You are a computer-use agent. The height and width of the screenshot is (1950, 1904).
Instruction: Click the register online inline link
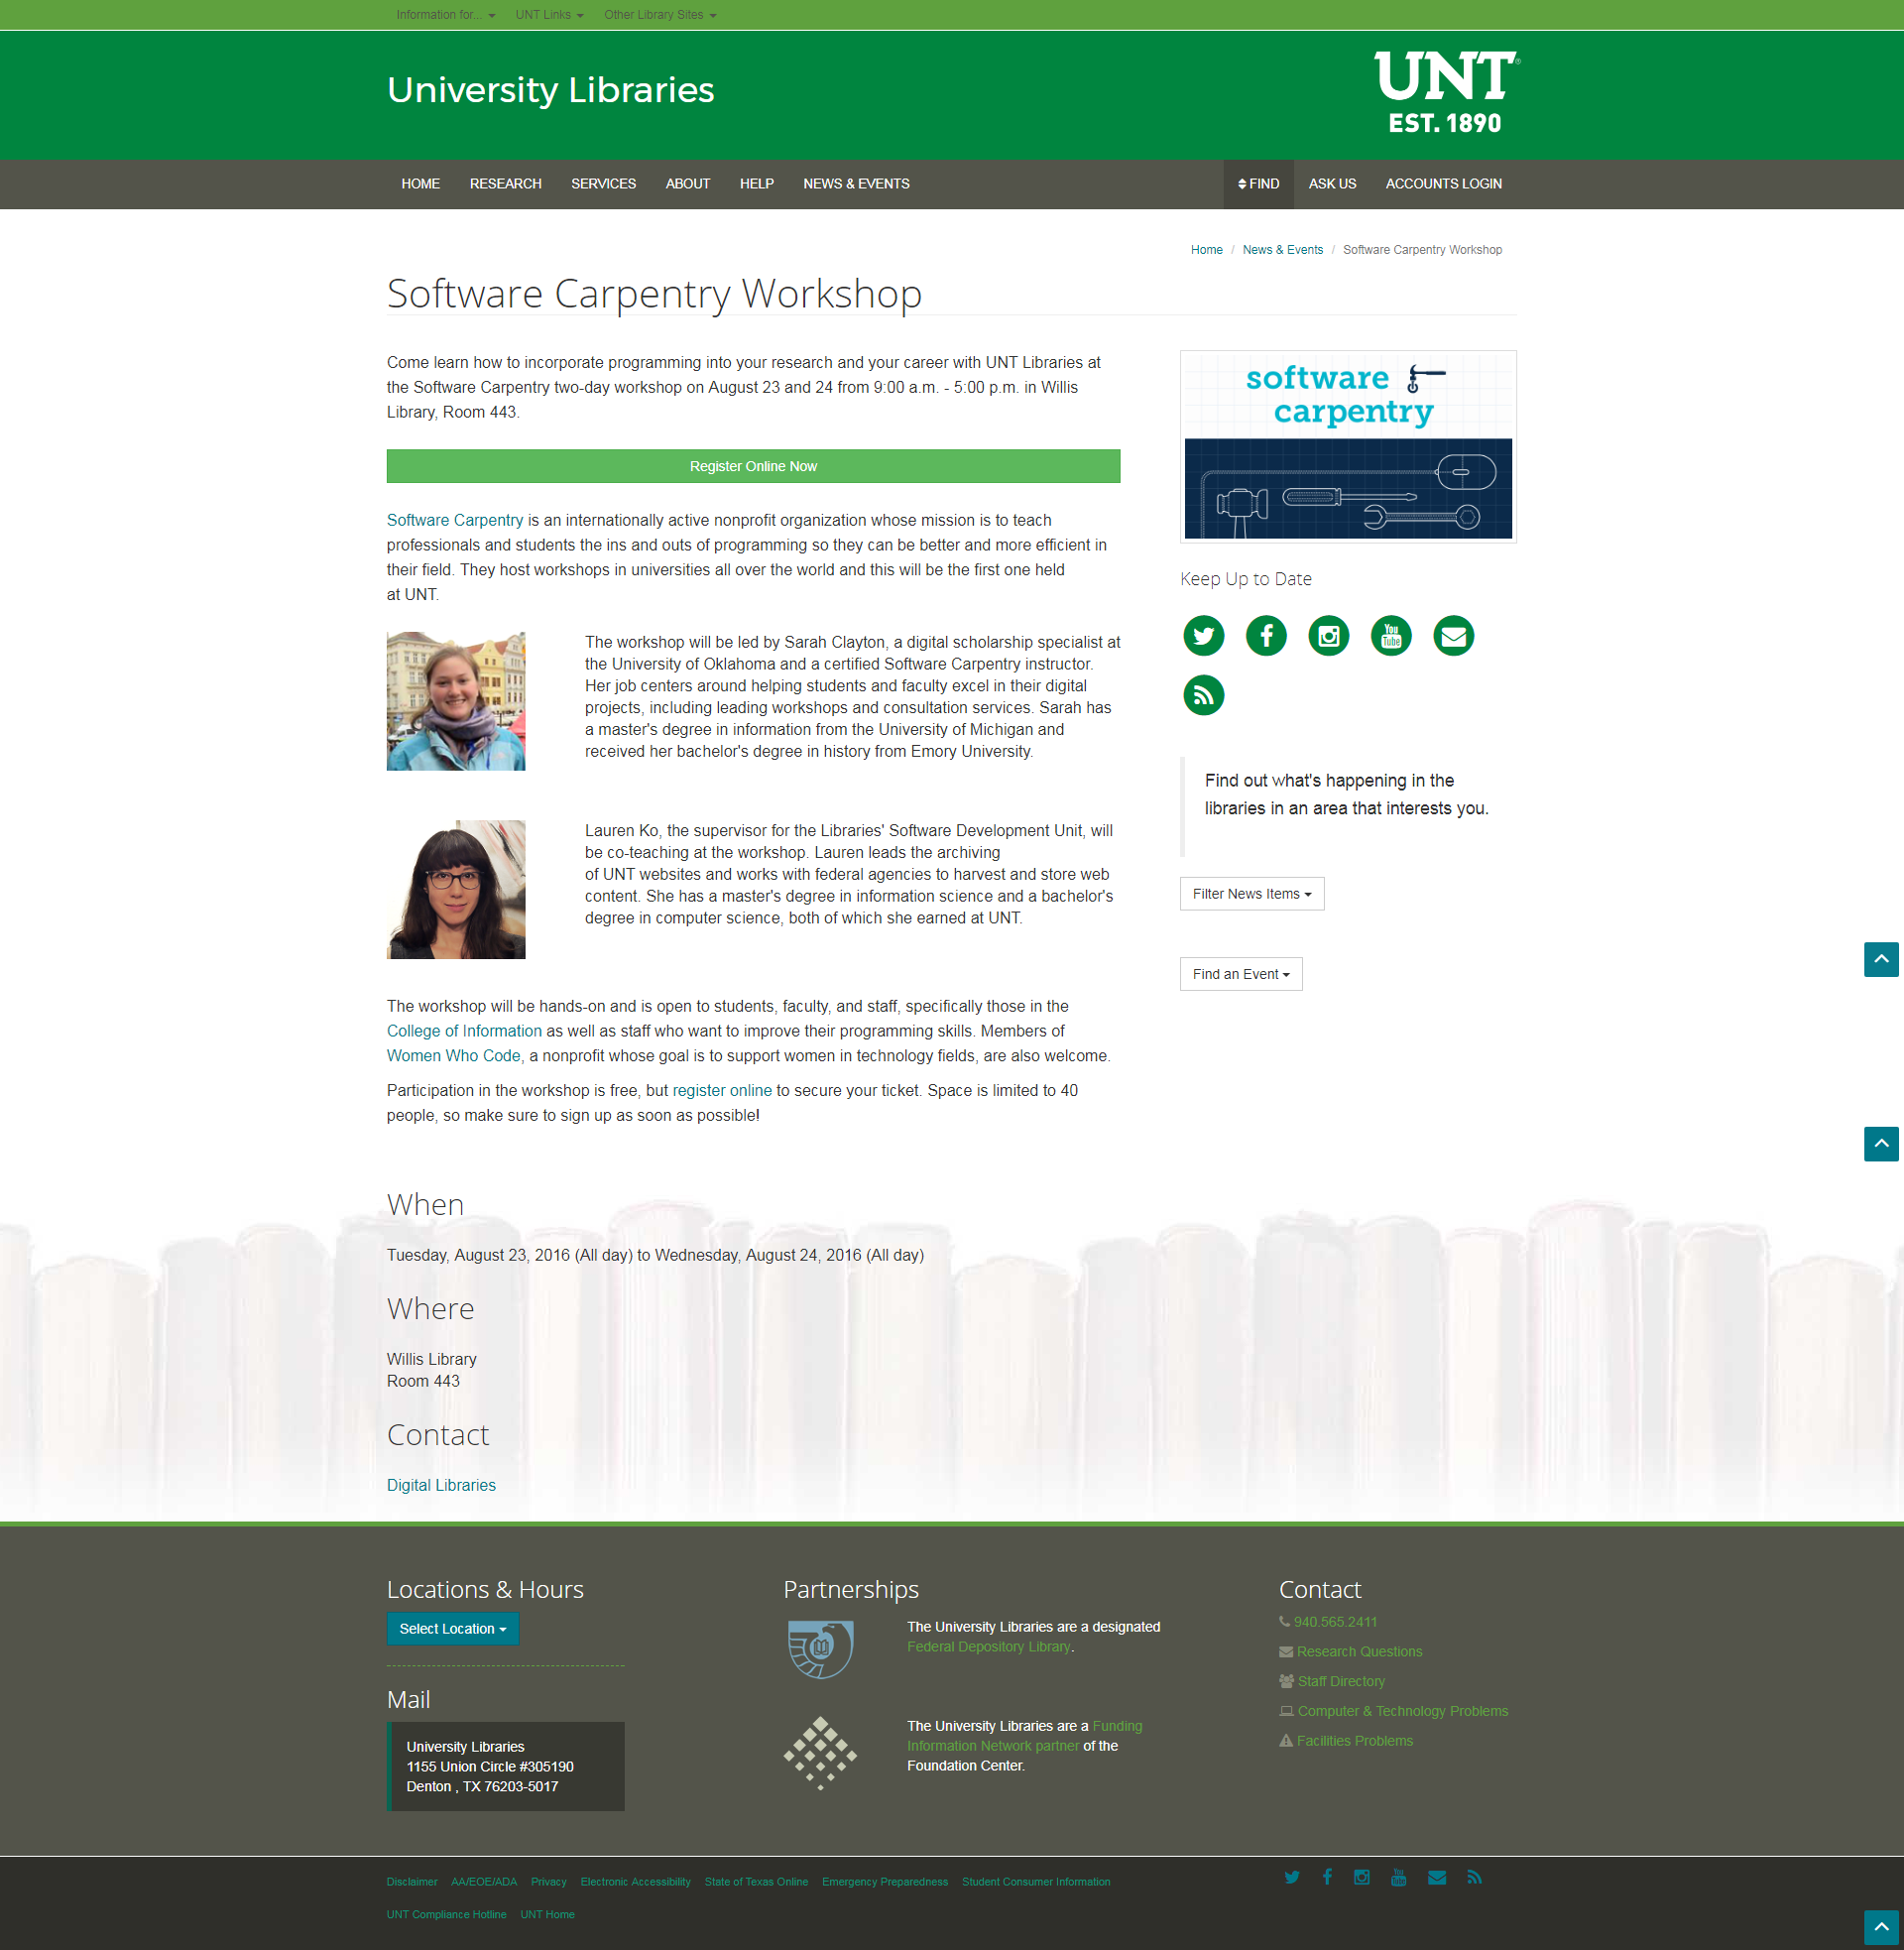point(722,1091)
